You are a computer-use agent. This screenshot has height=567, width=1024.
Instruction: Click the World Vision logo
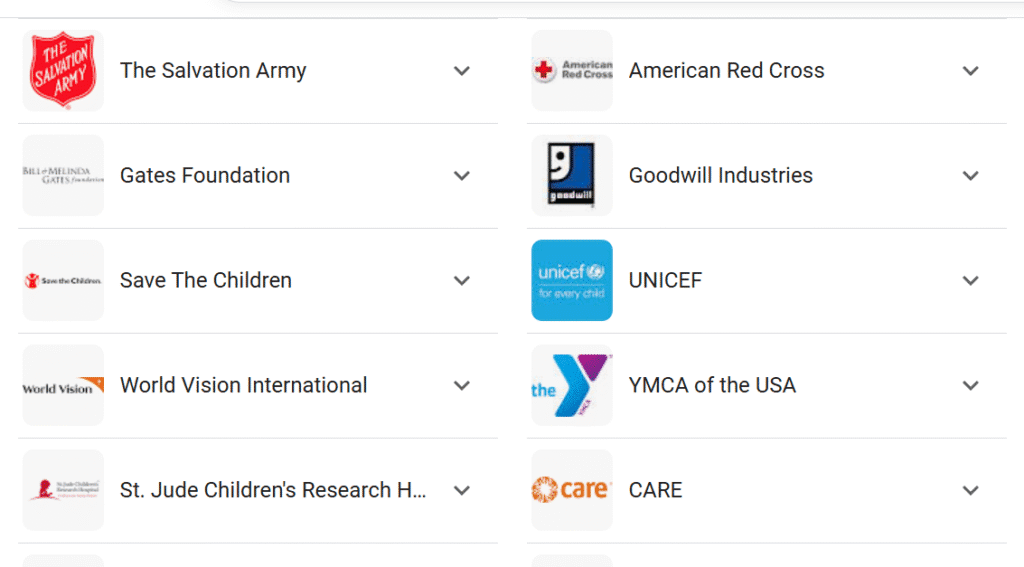coord(63,386)
